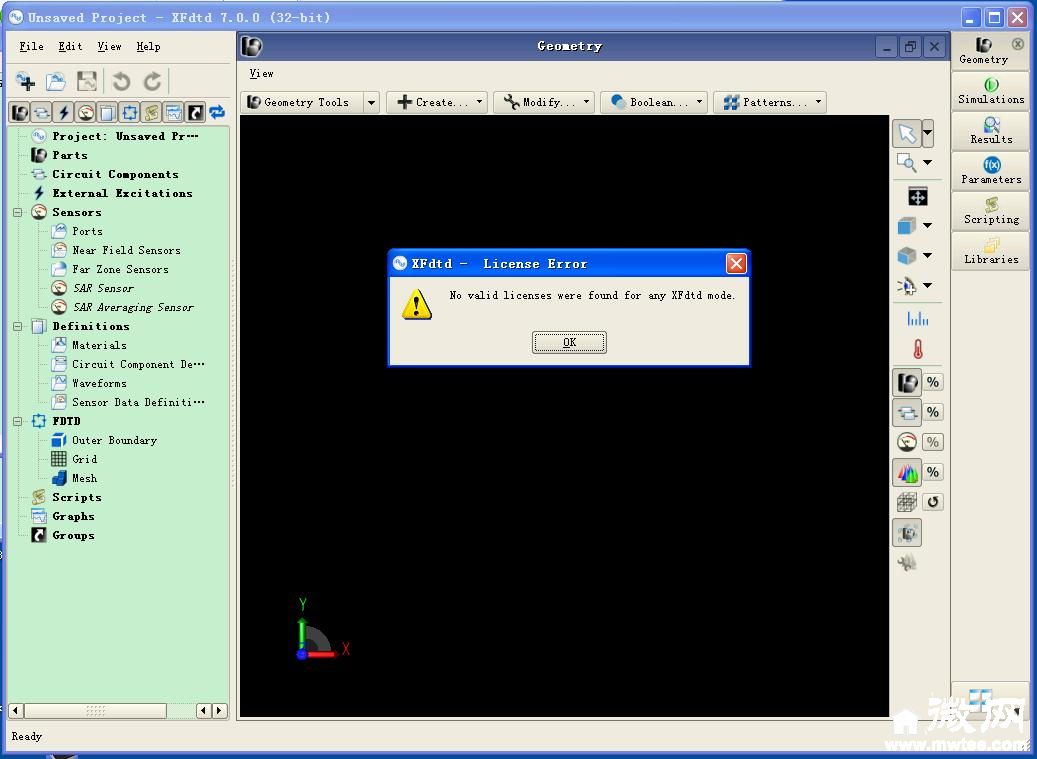Open the File menu
1037x759 pixels.
pyautogui.click(x=31, y=46)
